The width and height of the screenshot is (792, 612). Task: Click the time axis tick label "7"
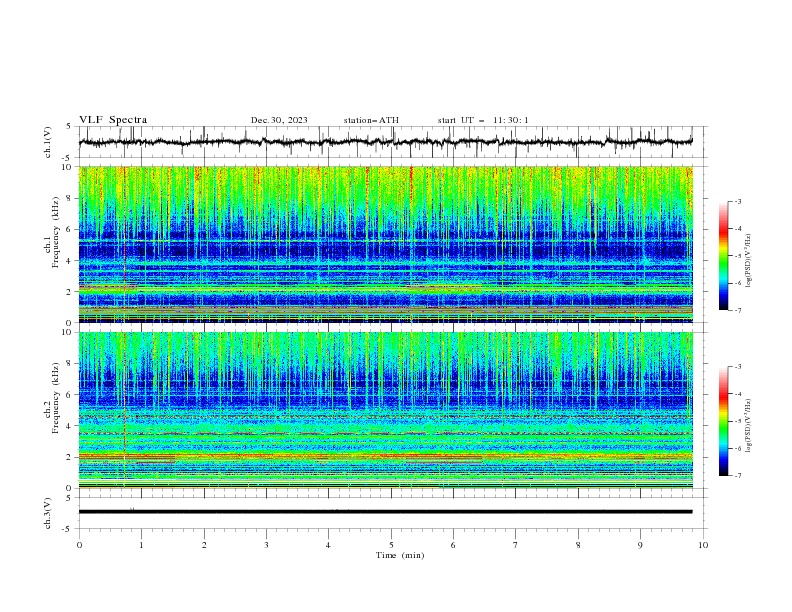click(x=516, y=545)
